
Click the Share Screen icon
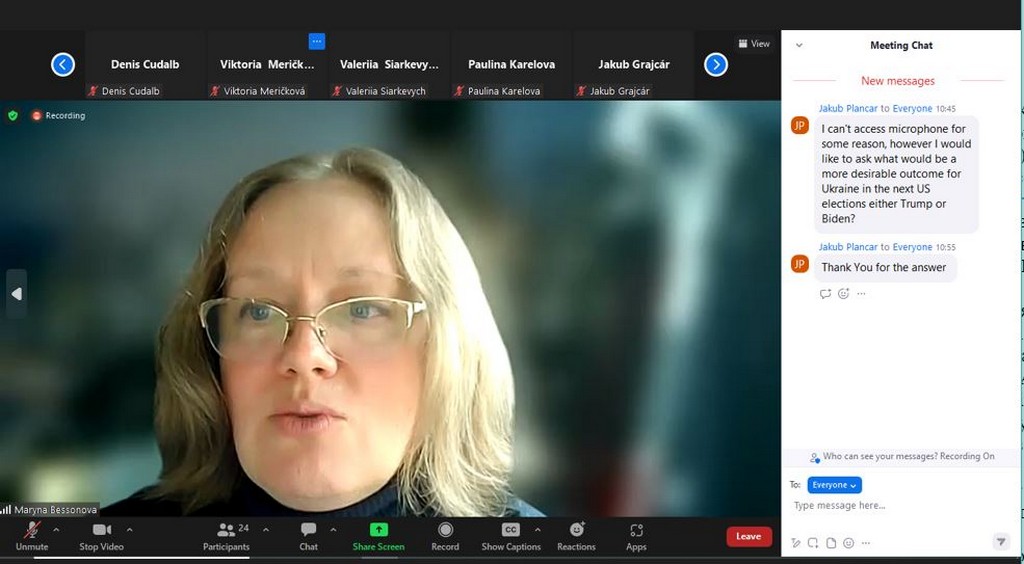378,535
